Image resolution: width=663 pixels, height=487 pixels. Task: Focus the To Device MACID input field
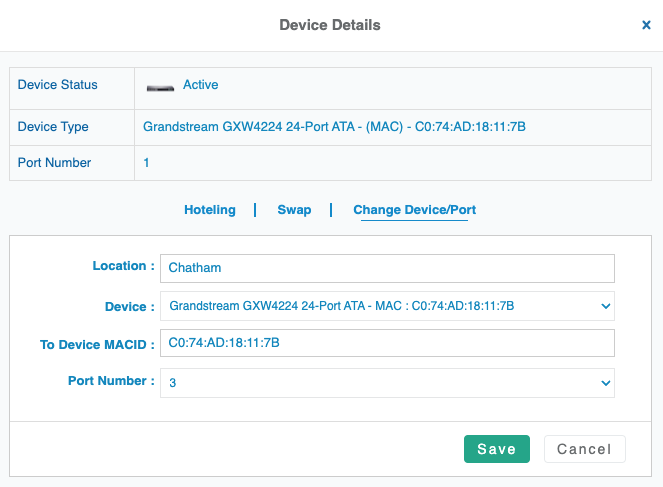(387, 343)
